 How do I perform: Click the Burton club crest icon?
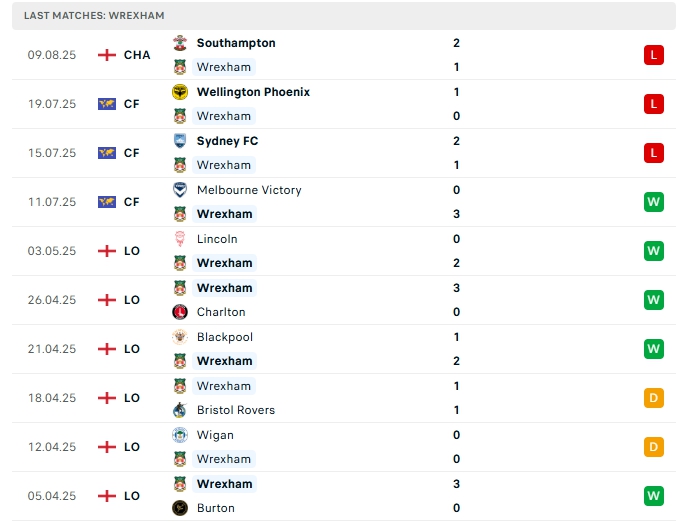[x=180, y=508]
